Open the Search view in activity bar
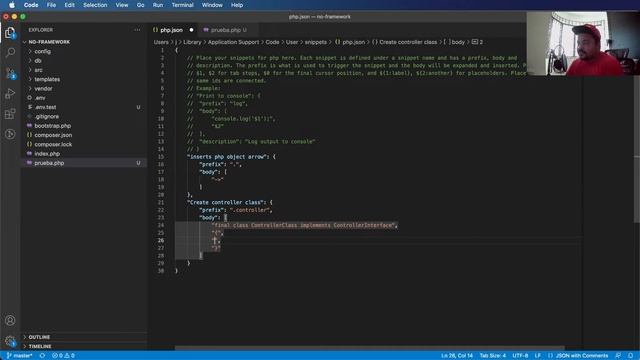 10,53
